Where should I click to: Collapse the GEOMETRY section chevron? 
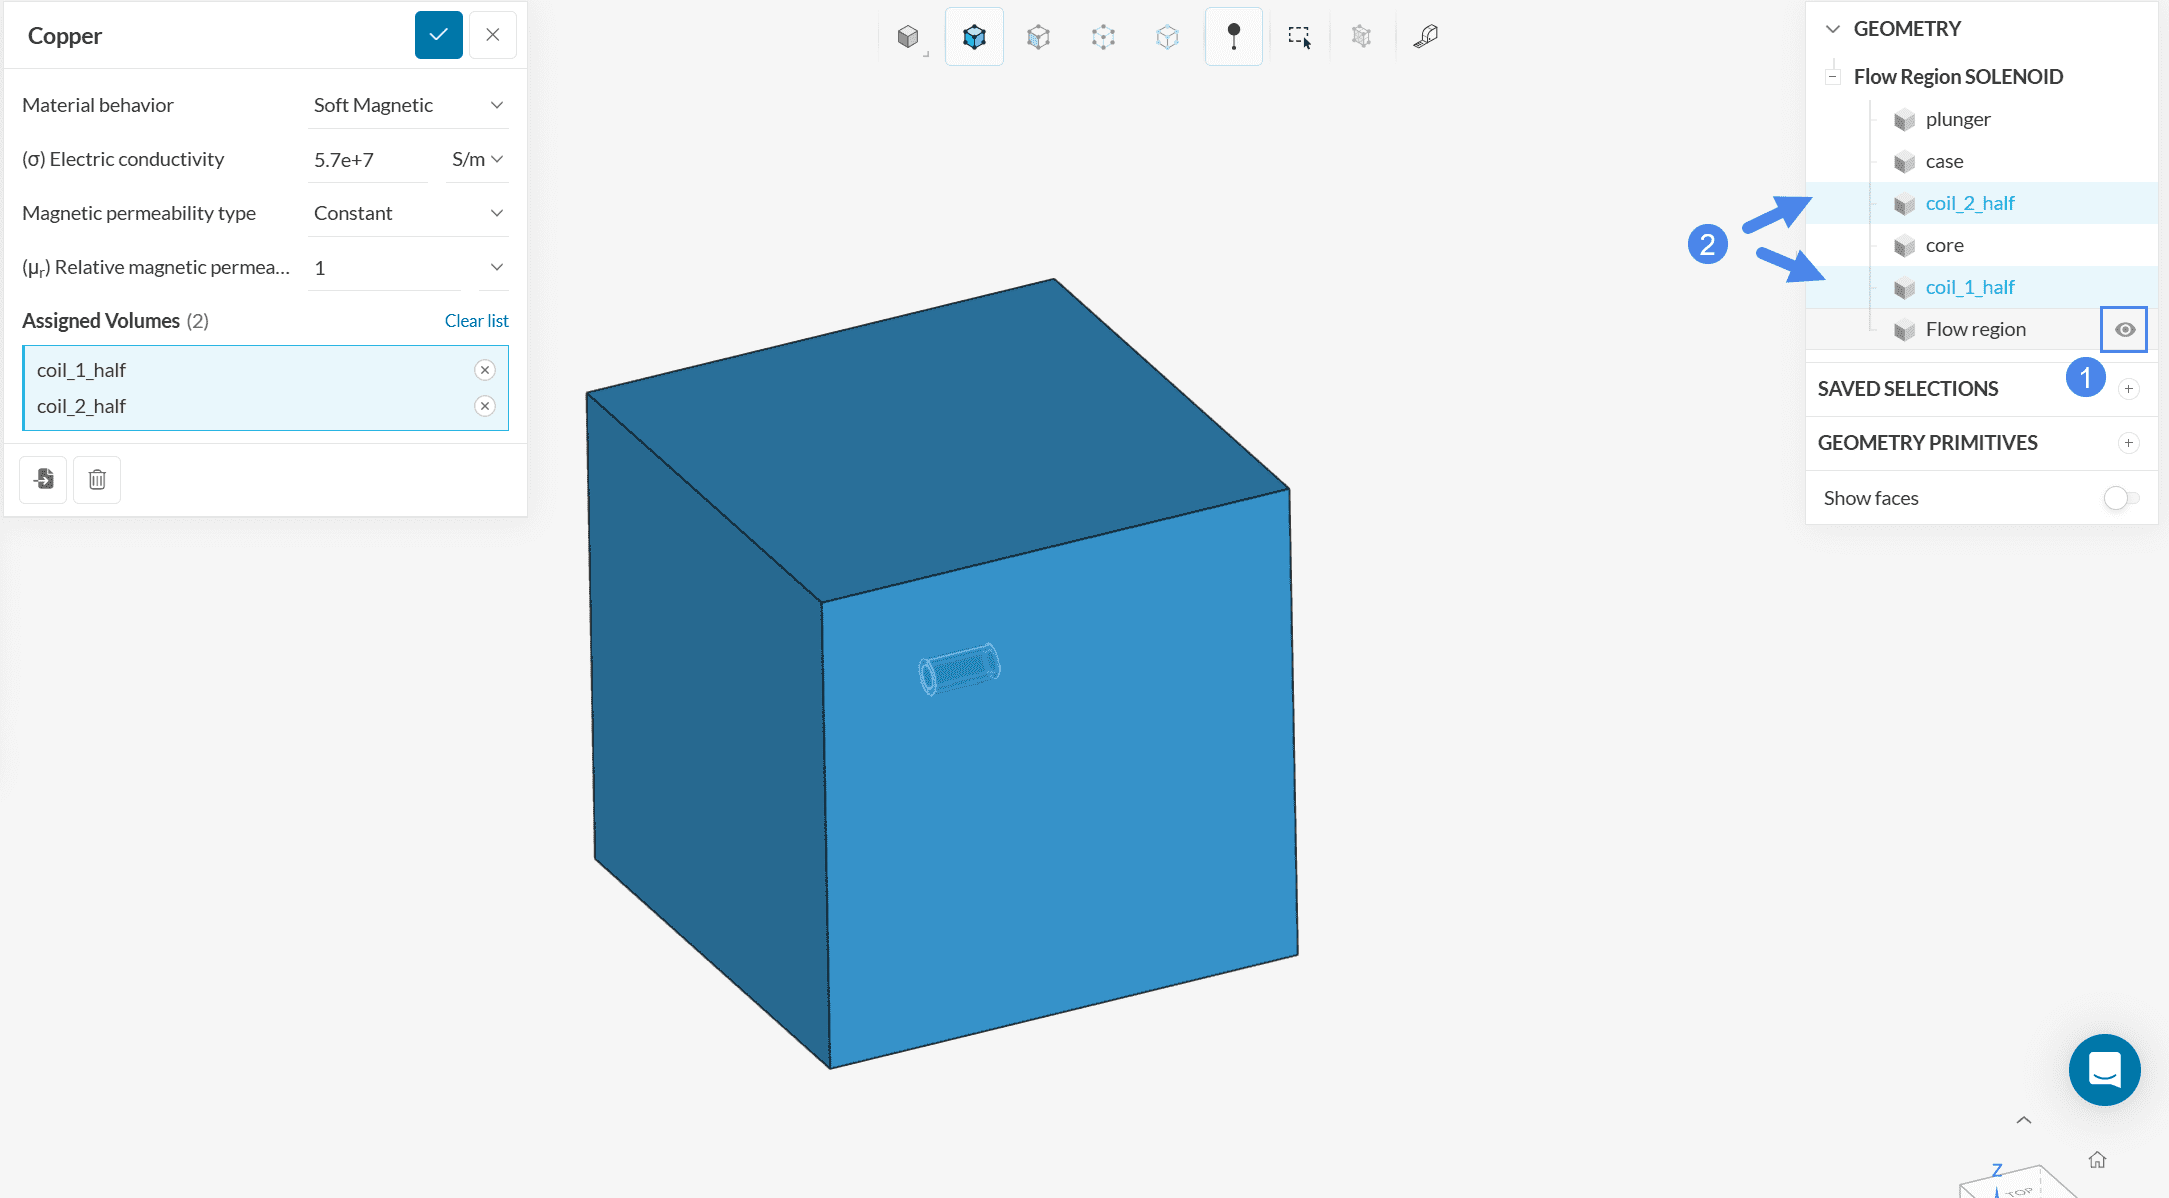[1832, 29]
